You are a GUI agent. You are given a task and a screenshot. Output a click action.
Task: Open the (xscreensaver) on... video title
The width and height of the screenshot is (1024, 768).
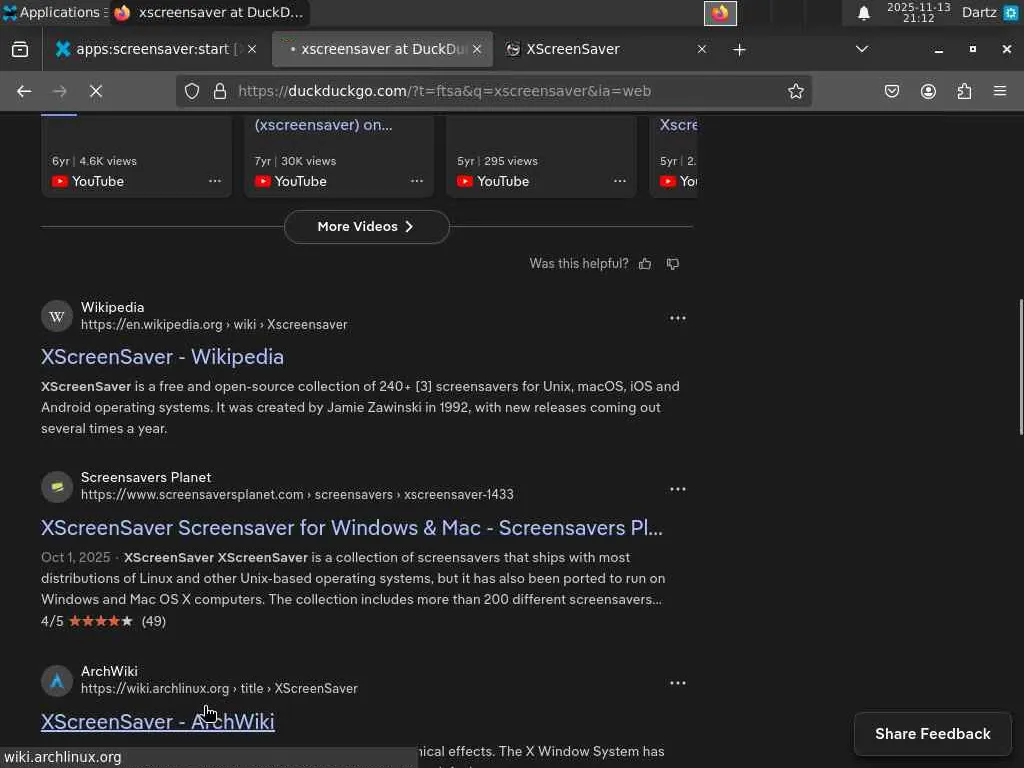[323, 125]
